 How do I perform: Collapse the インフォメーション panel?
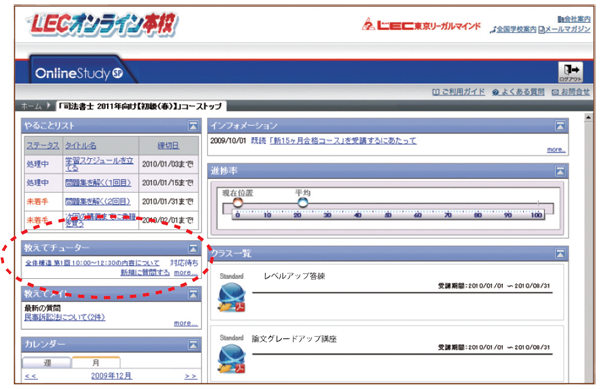560,125
